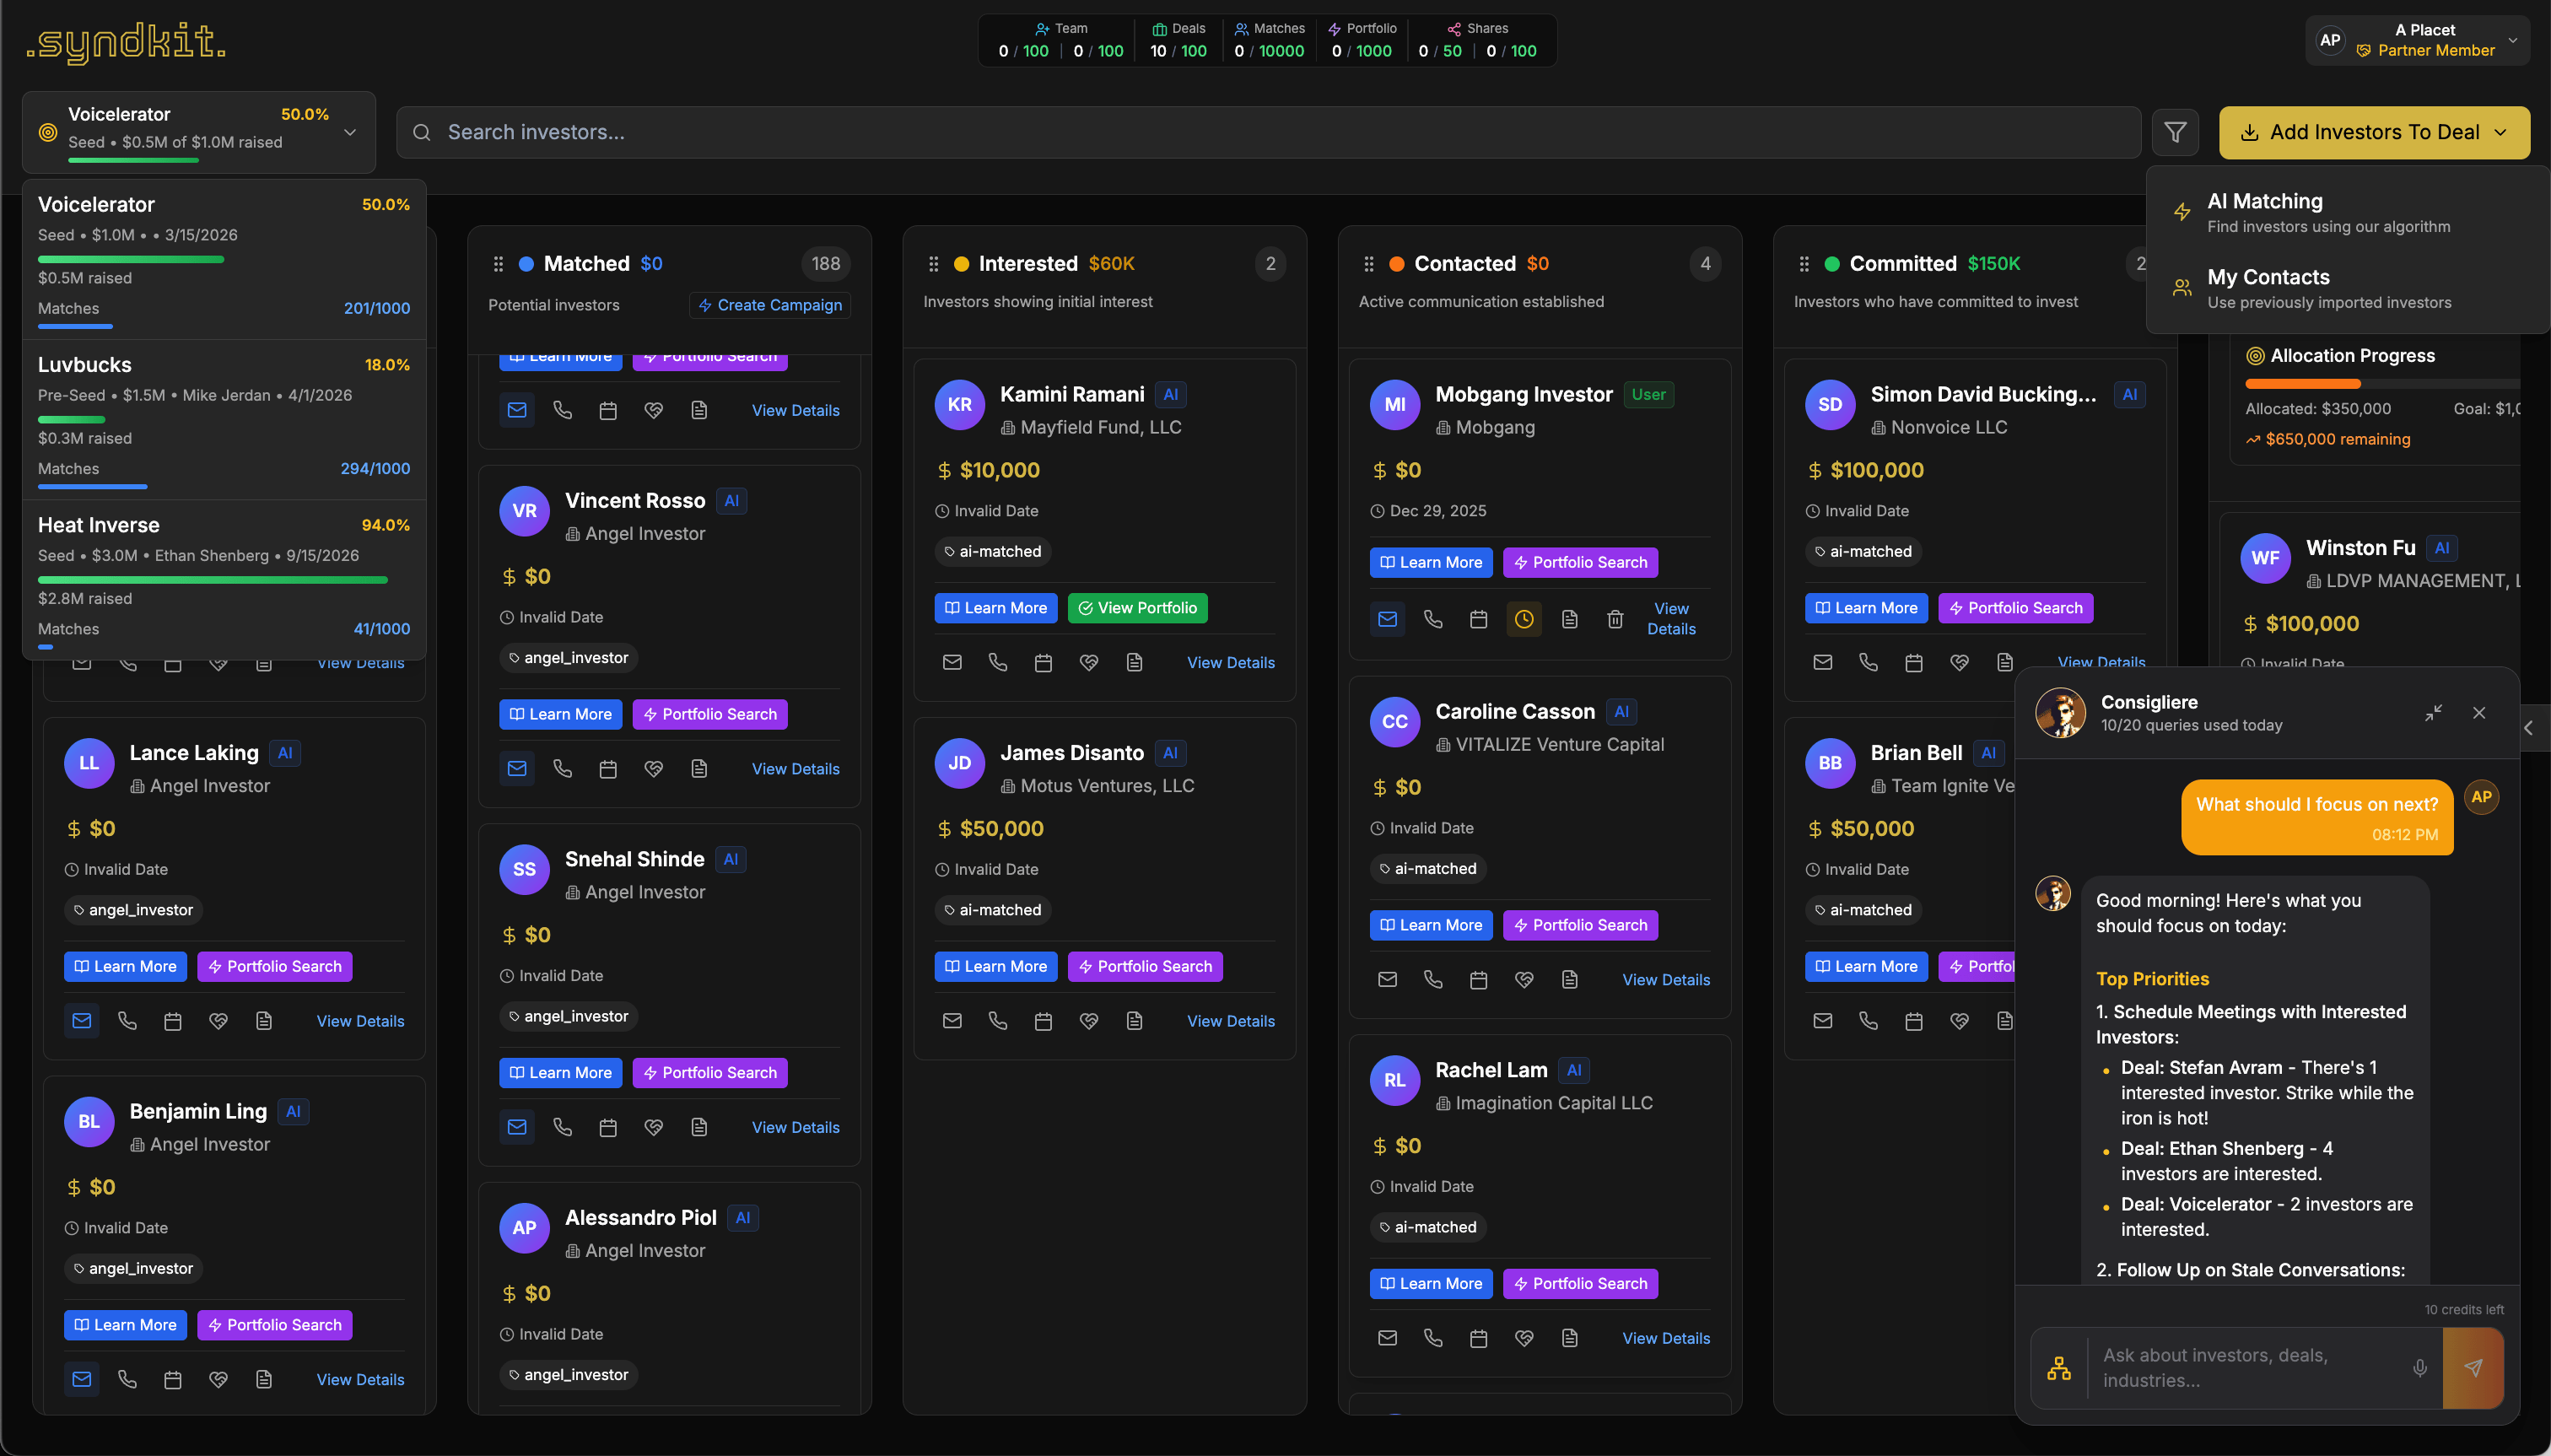This screenshot has width=2551, height=1456.
Task: Click trash icon on Mobgang Investor card
Action: (1615, 619)
